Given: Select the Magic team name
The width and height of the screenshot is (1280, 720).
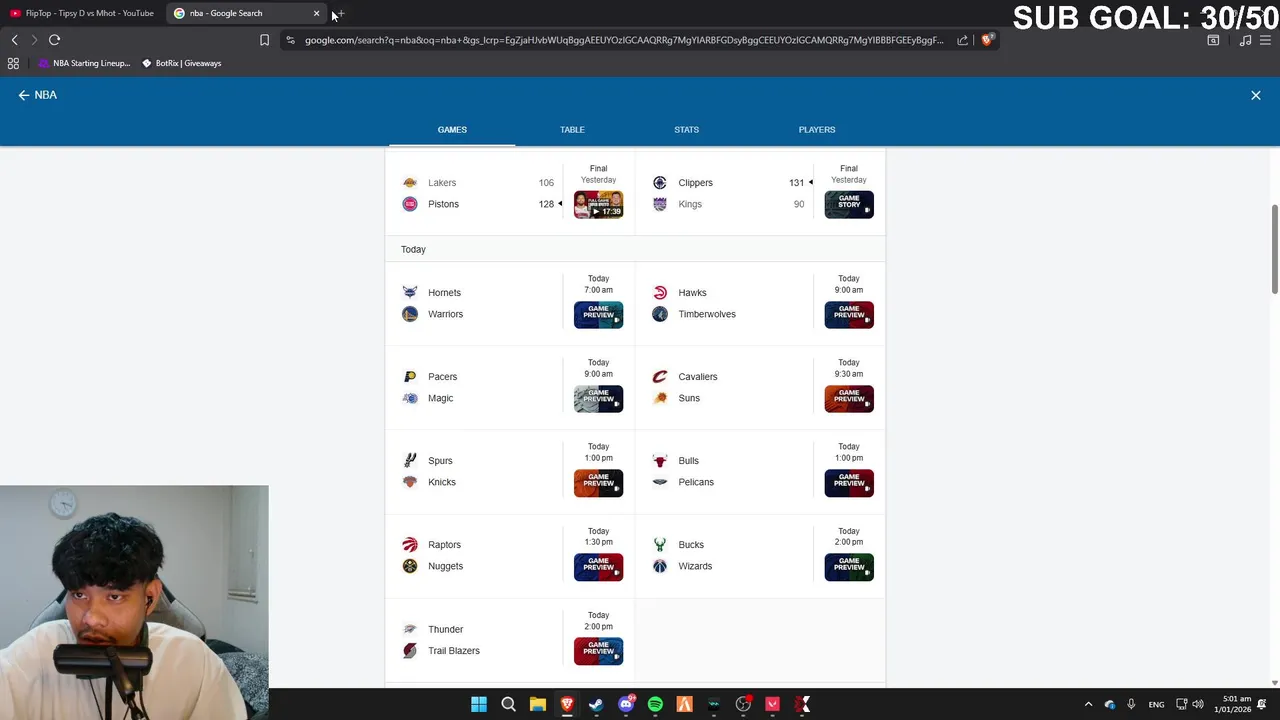Looking at the screenshot, I should tap(440, 398).
